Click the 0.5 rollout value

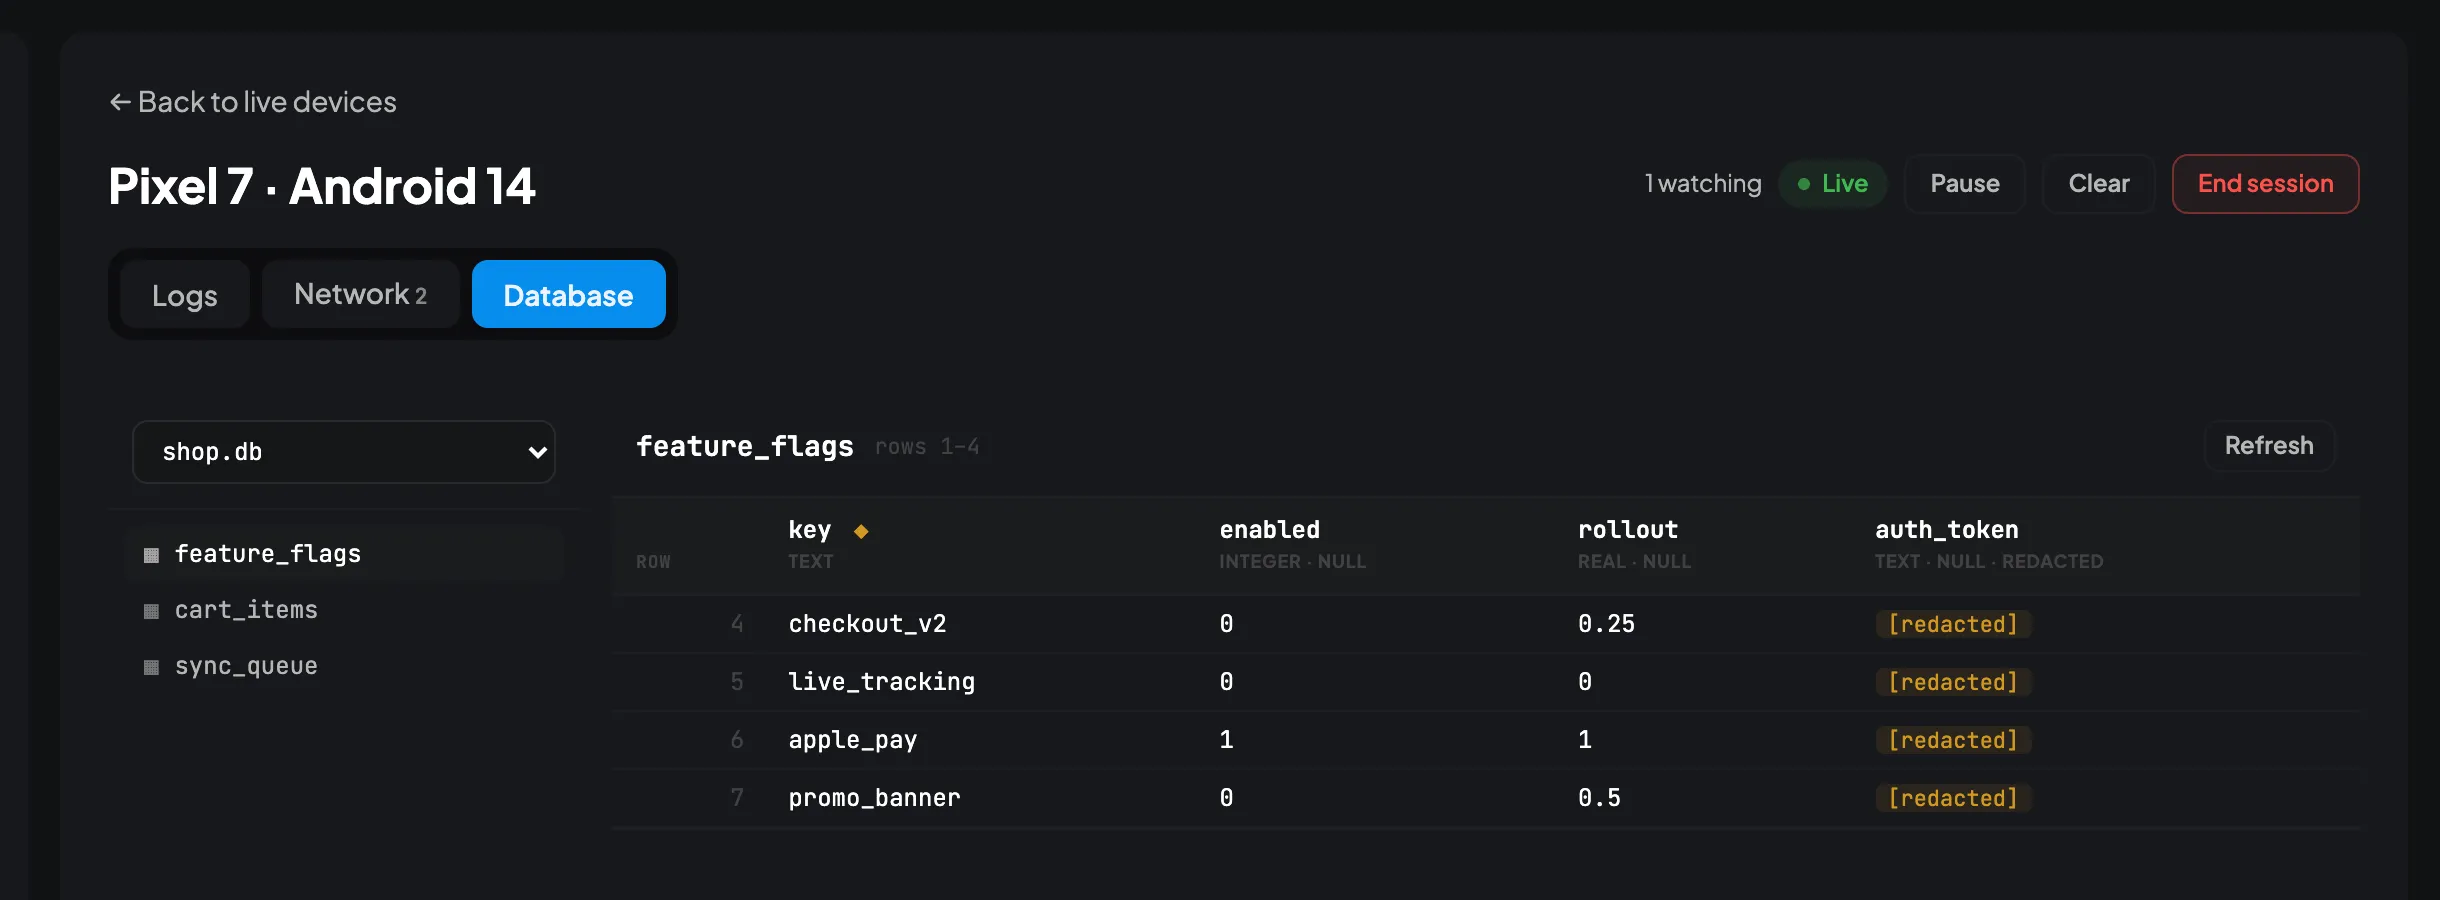(1600, 798)
